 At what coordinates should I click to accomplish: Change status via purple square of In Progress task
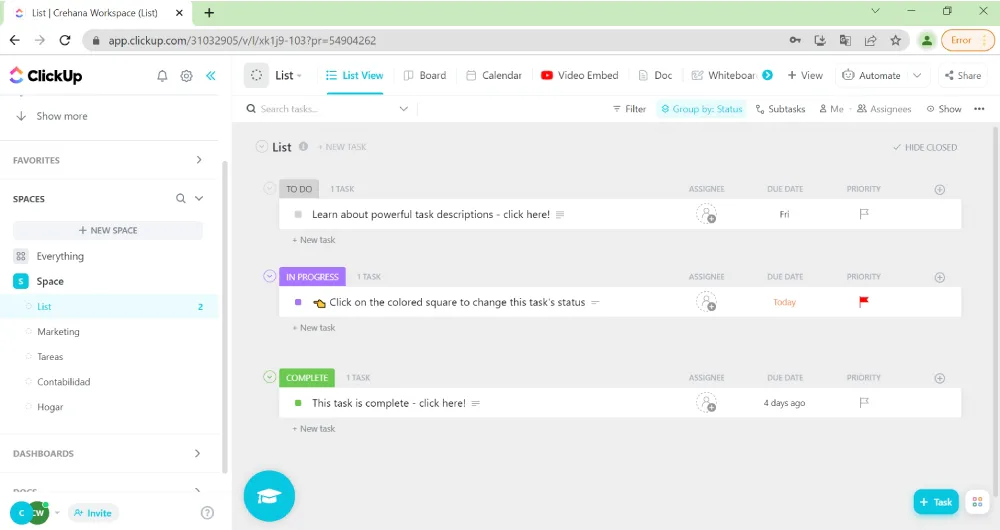pyautogui.click(x=298, y=302)
